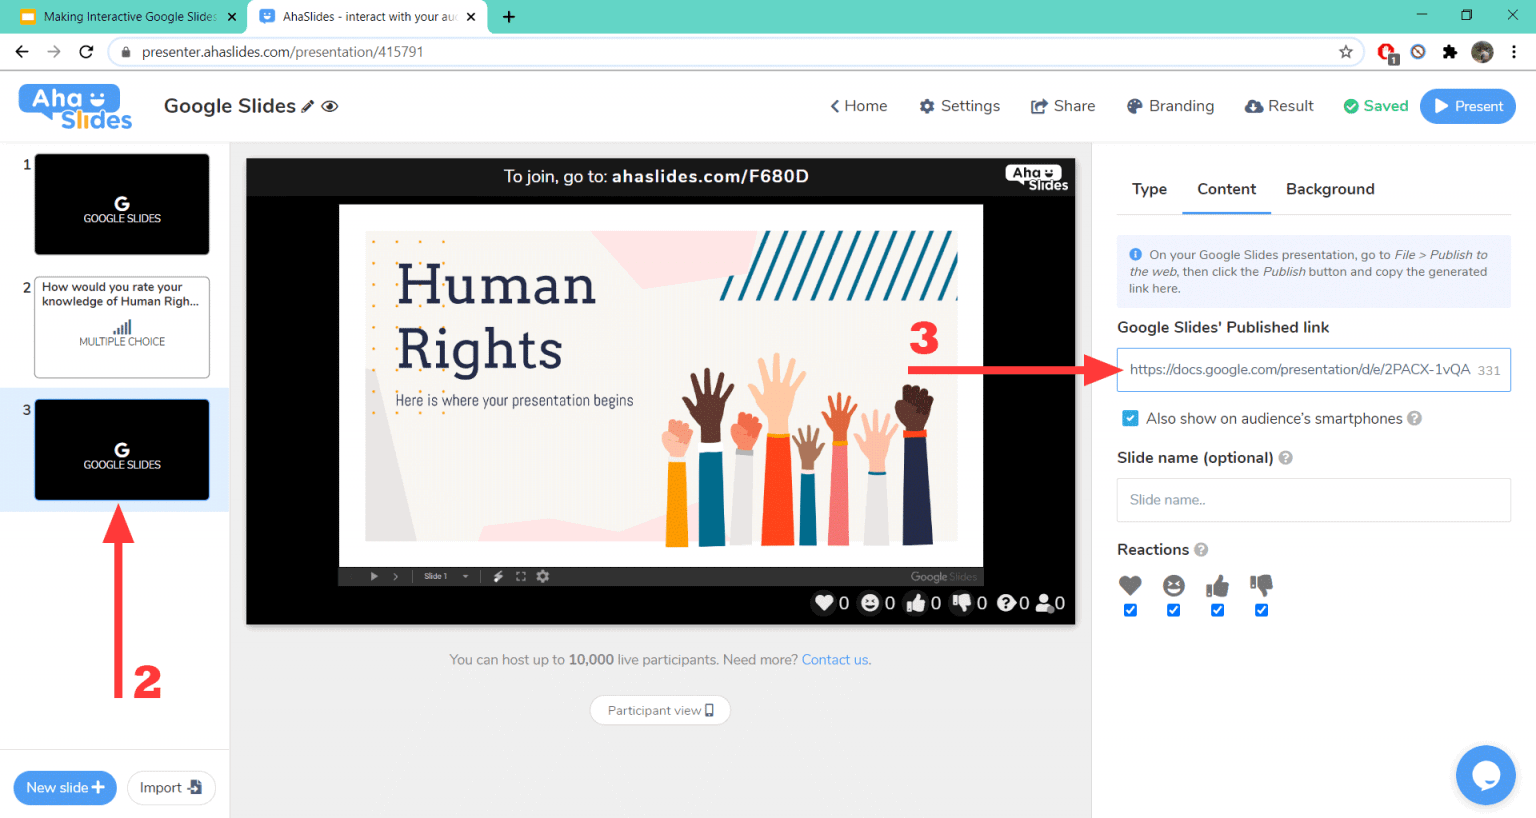This screenshot has width=1536, height=818.
Task: Click the AhaSlides logo
Action: [74, 106]
